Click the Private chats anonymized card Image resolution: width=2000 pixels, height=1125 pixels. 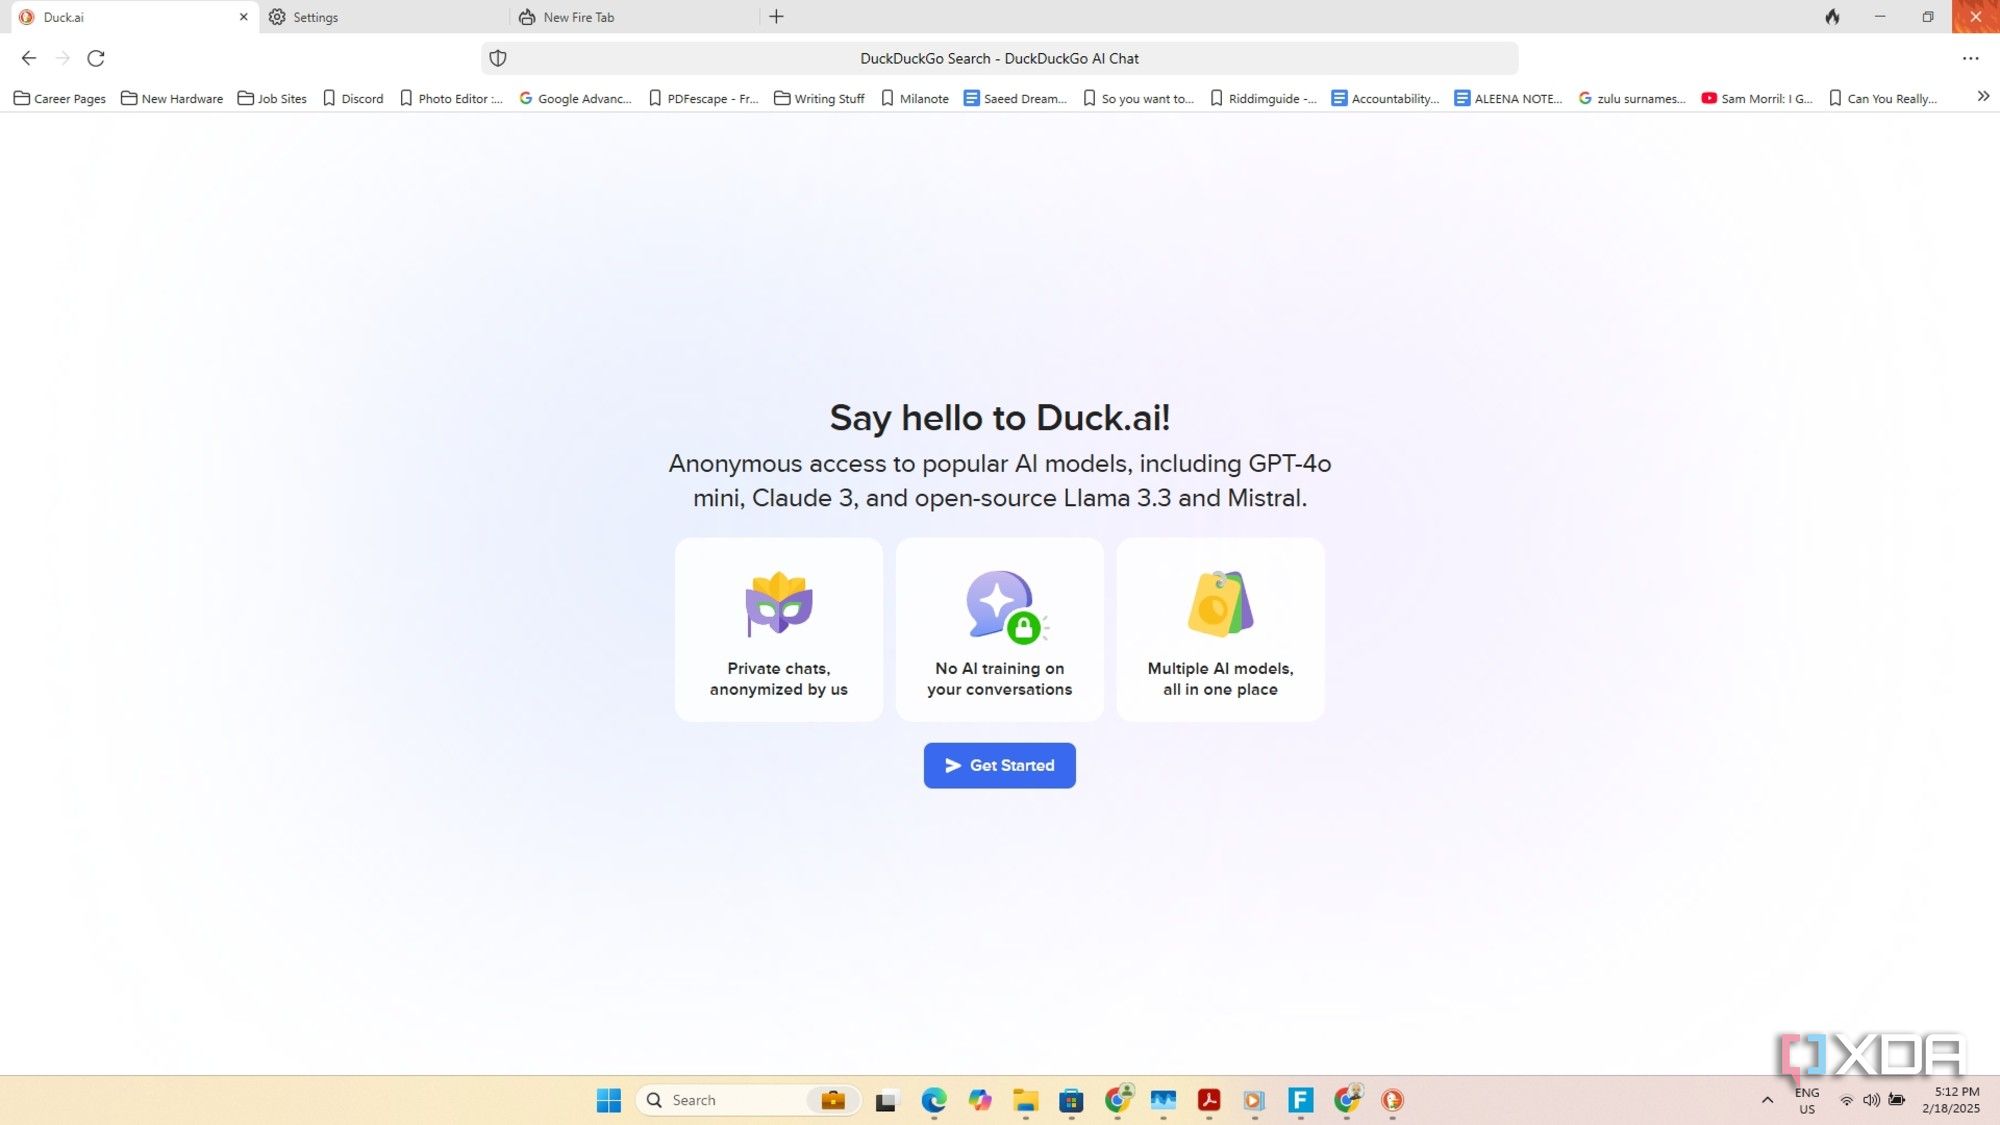coord(778,629)
